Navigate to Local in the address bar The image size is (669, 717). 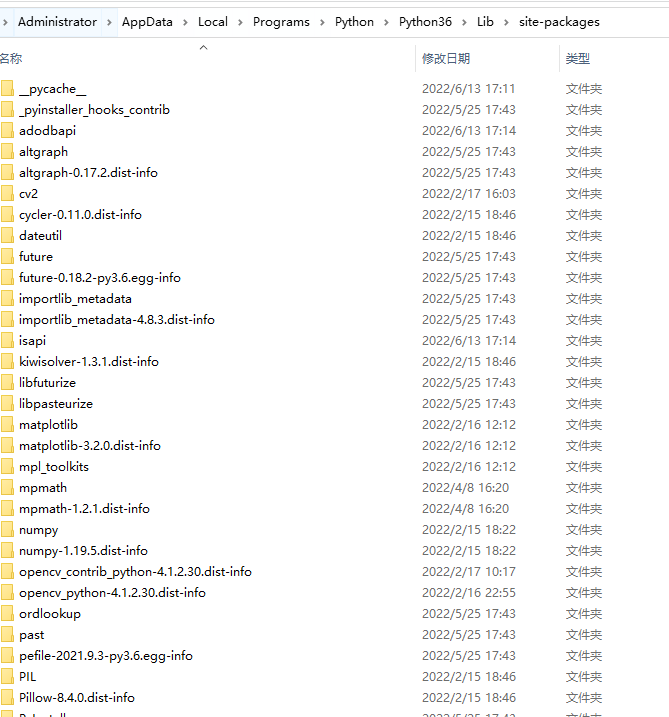(x=213, y=22)
